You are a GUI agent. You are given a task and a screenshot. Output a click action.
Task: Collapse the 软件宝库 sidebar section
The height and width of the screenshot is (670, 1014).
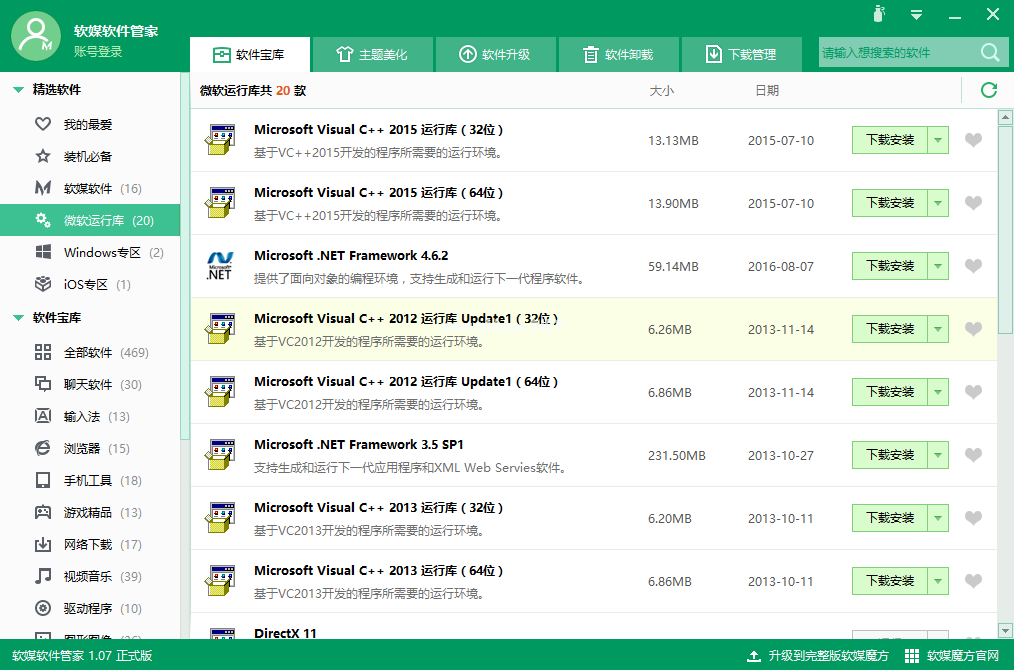click(18, 318)
